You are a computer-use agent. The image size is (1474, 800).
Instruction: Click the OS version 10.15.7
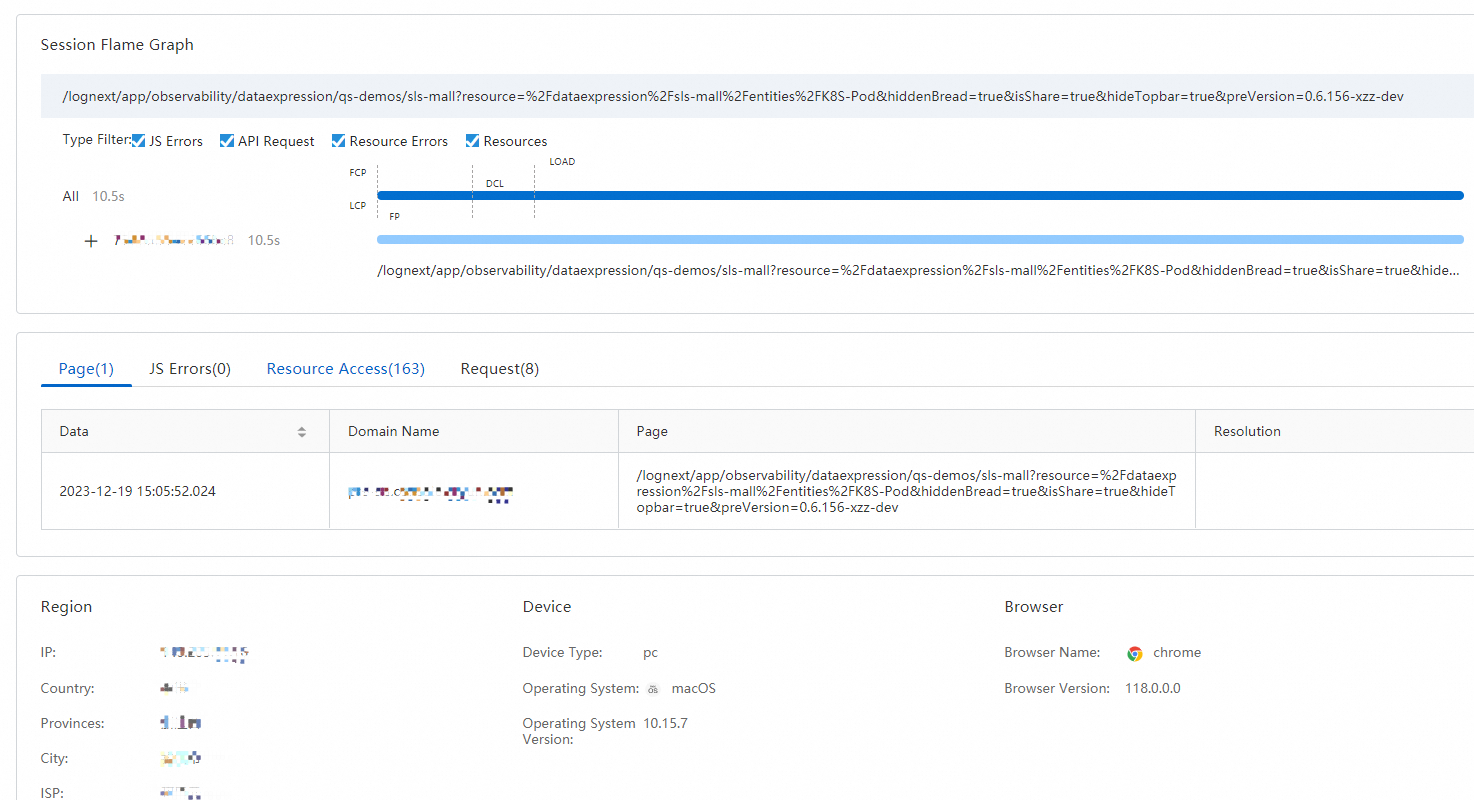click(x=665, y=724)
